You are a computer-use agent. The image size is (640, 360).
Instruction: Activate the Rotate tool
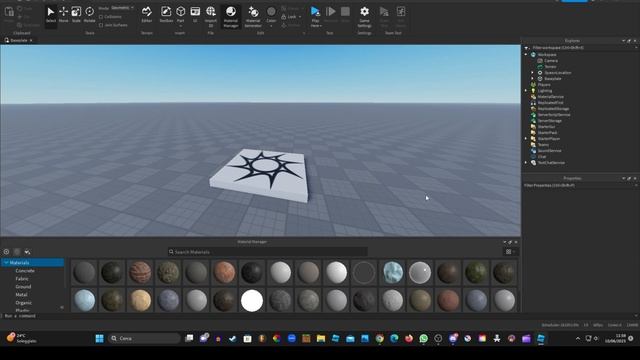coord(89,15)
